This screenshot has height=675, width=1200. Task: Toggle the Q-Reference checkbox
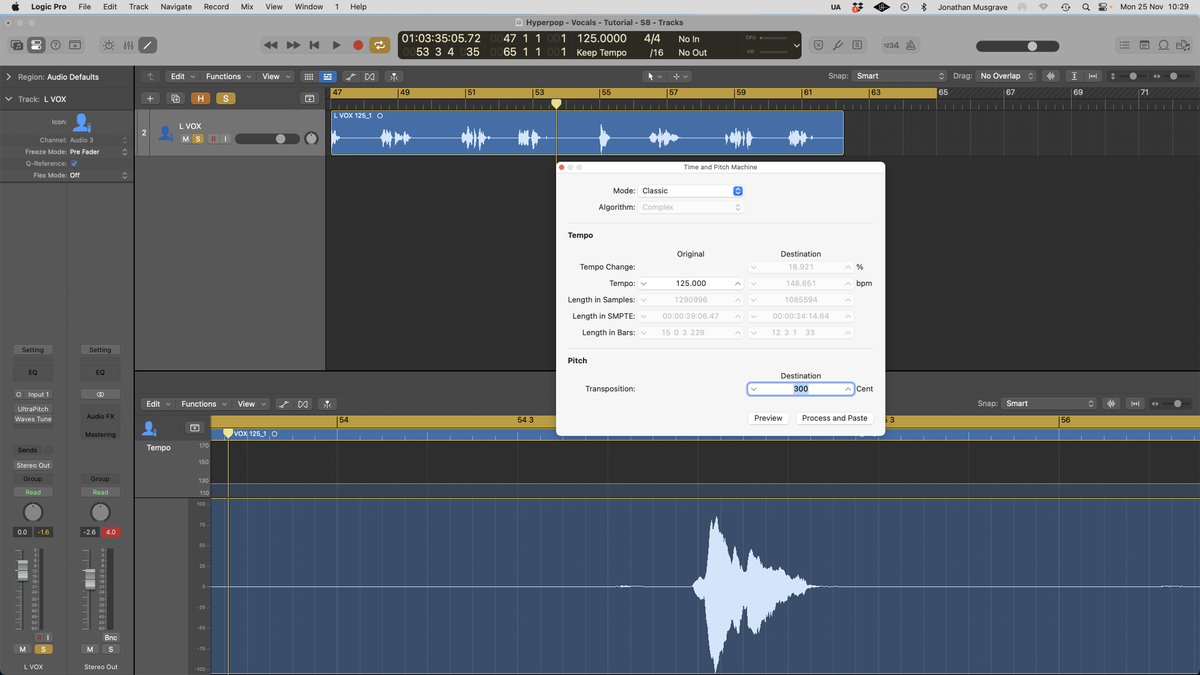[x=74, y=163]
